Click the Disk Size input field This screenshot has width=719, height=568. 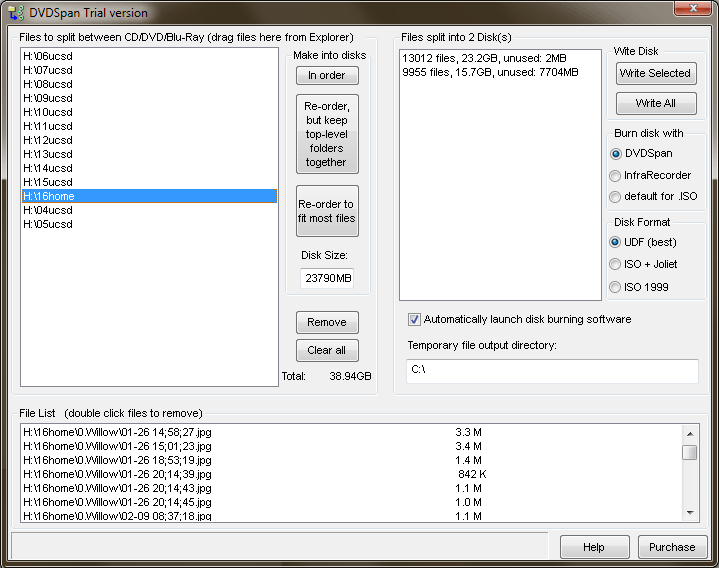(327, 279)
